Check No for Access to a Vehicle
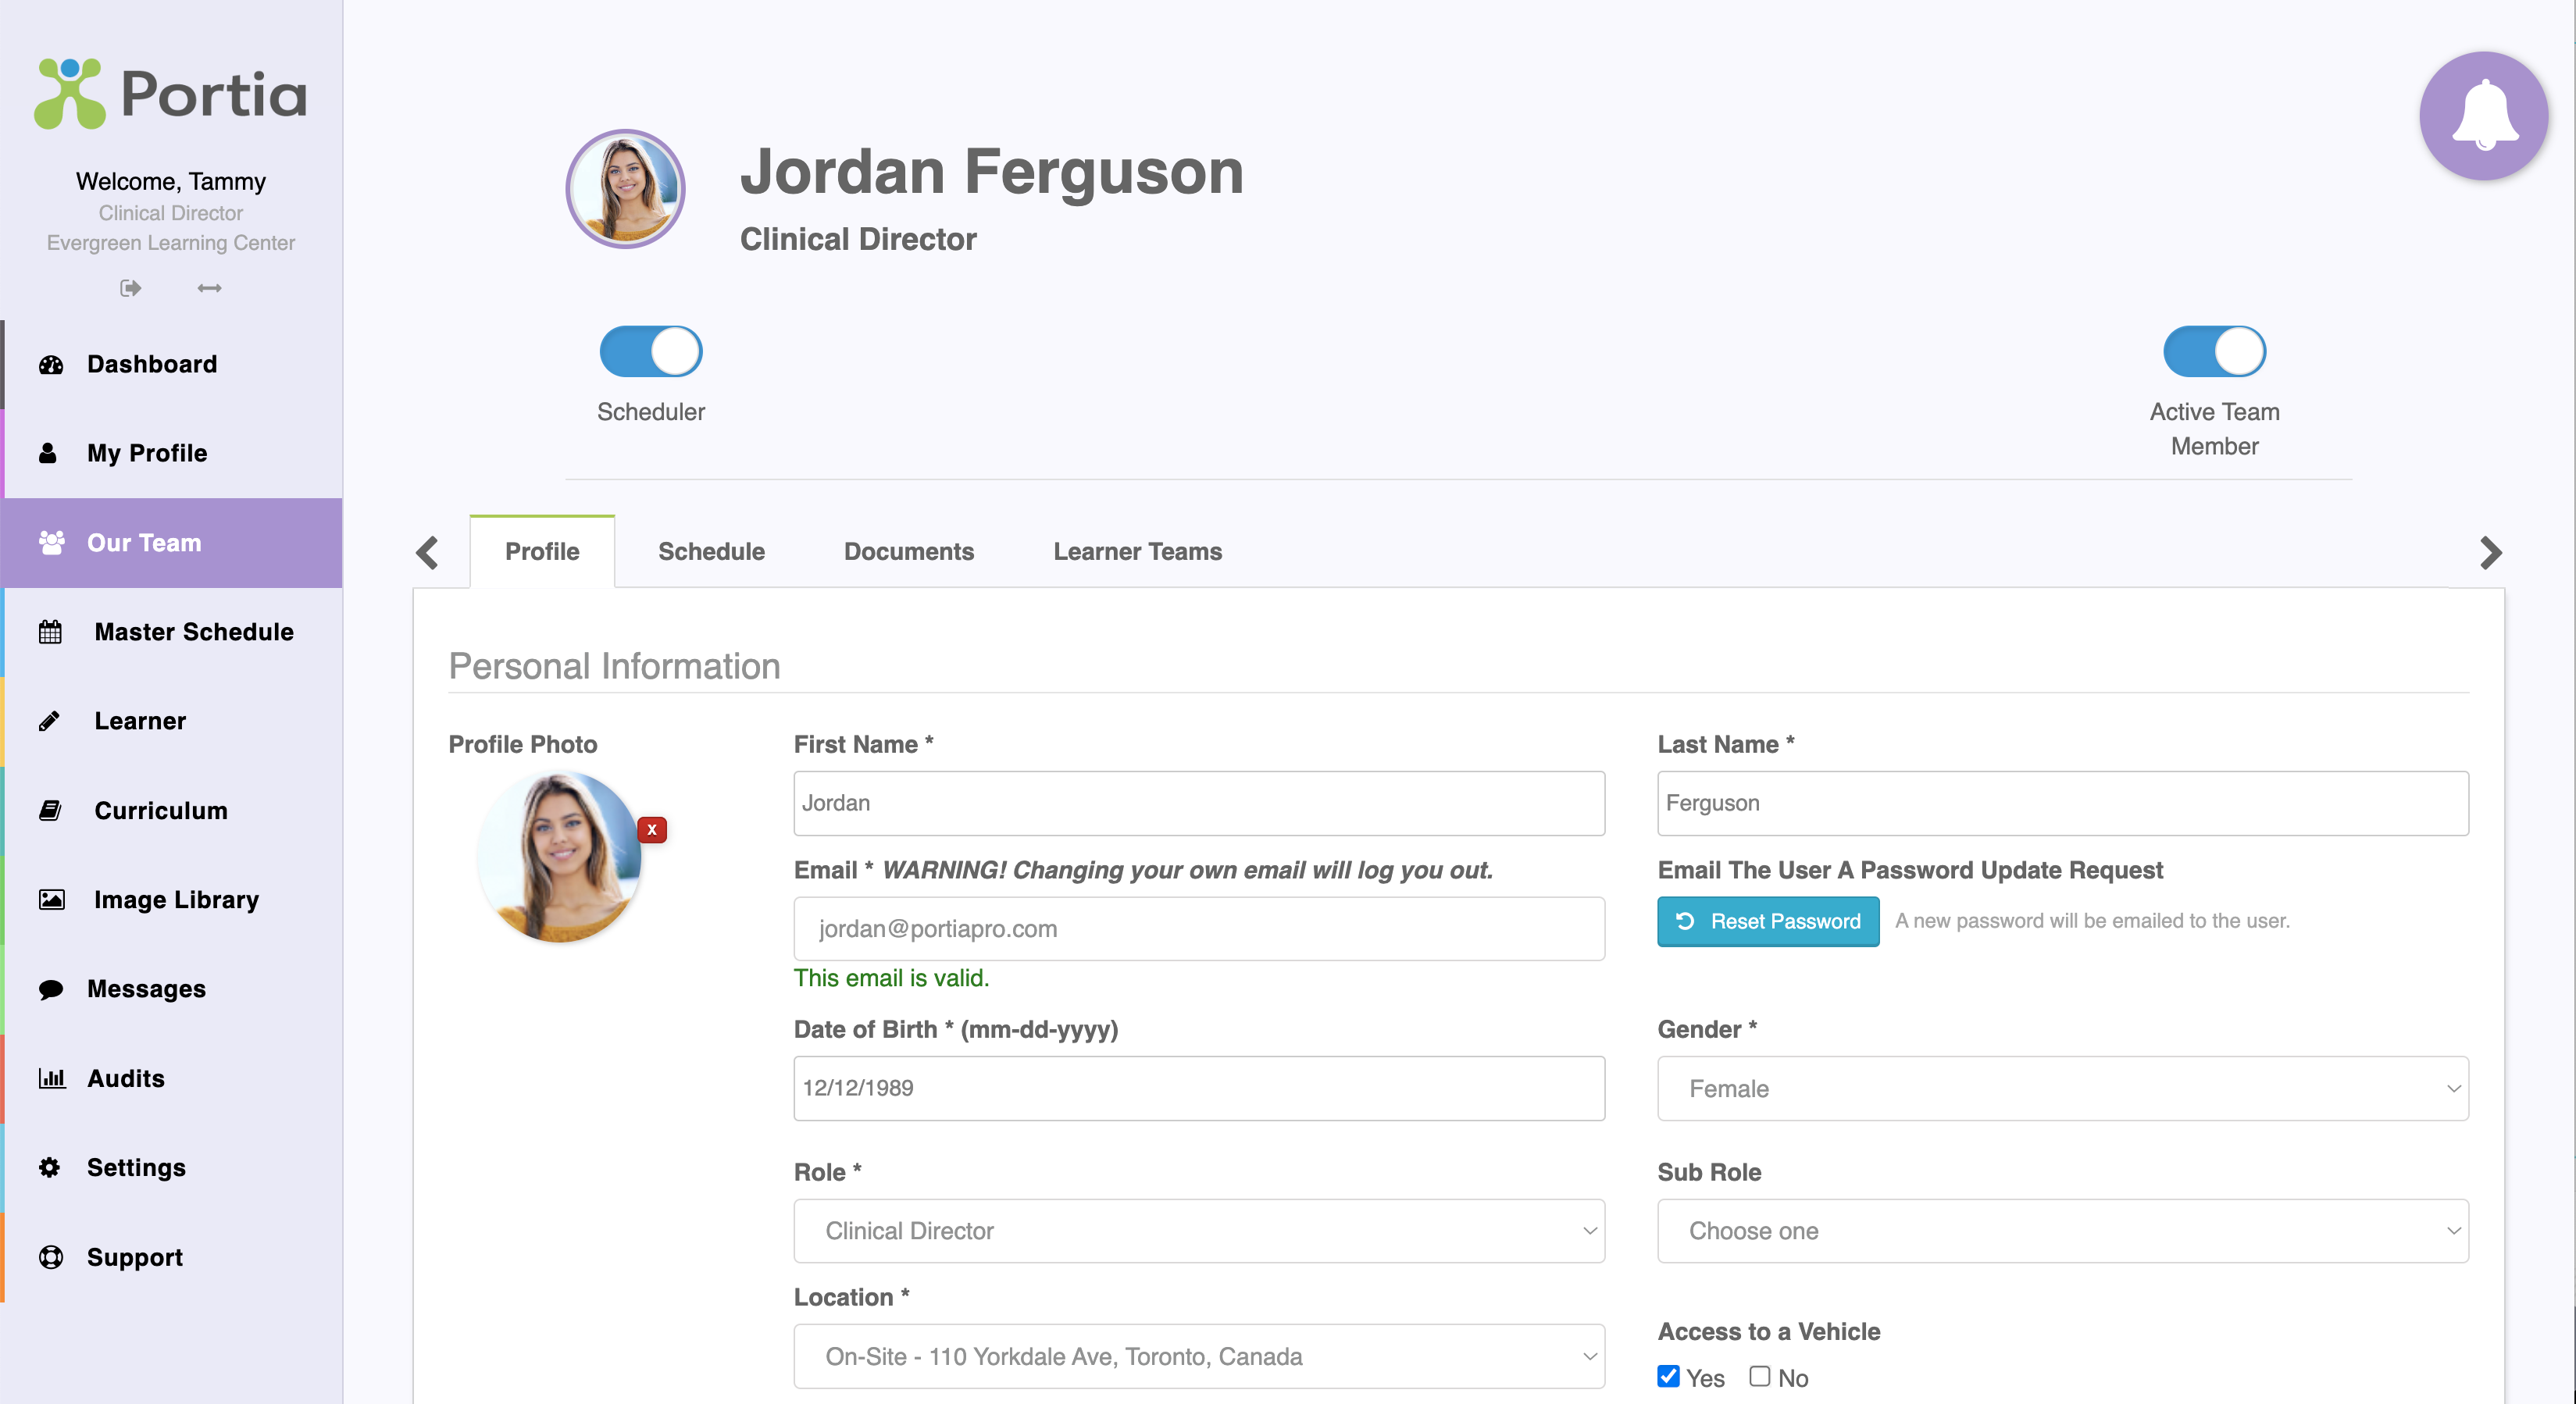2576x1404 pixels. (x=1759, y=1376)
